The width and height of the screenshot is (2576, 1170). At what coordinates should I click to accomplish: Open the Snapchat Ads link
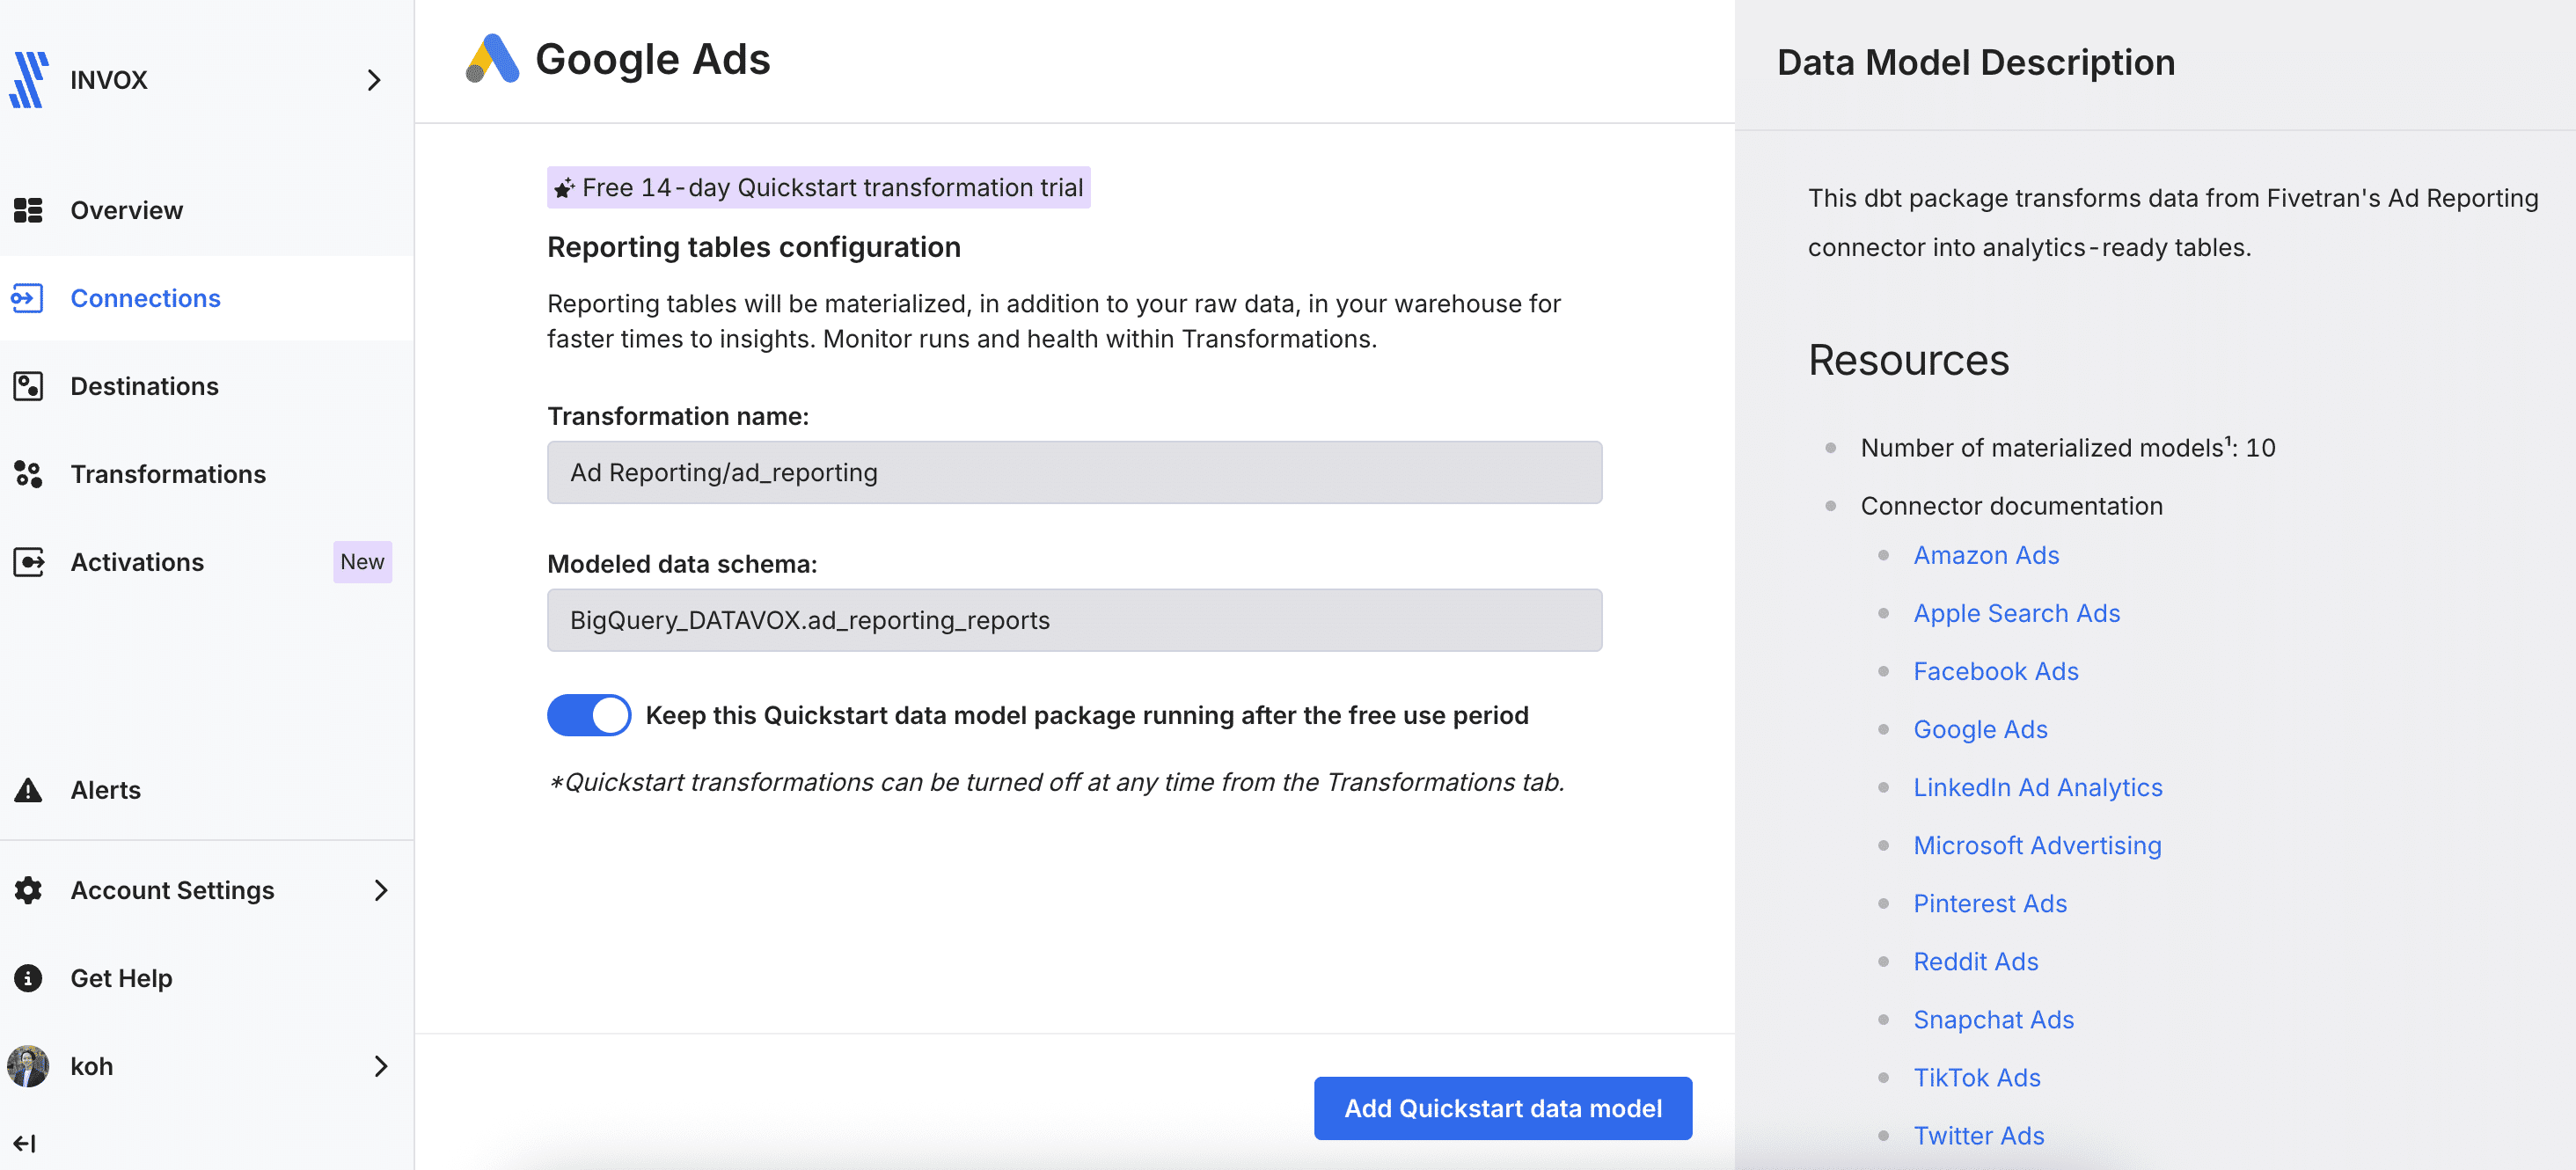coord(1994,1019)
